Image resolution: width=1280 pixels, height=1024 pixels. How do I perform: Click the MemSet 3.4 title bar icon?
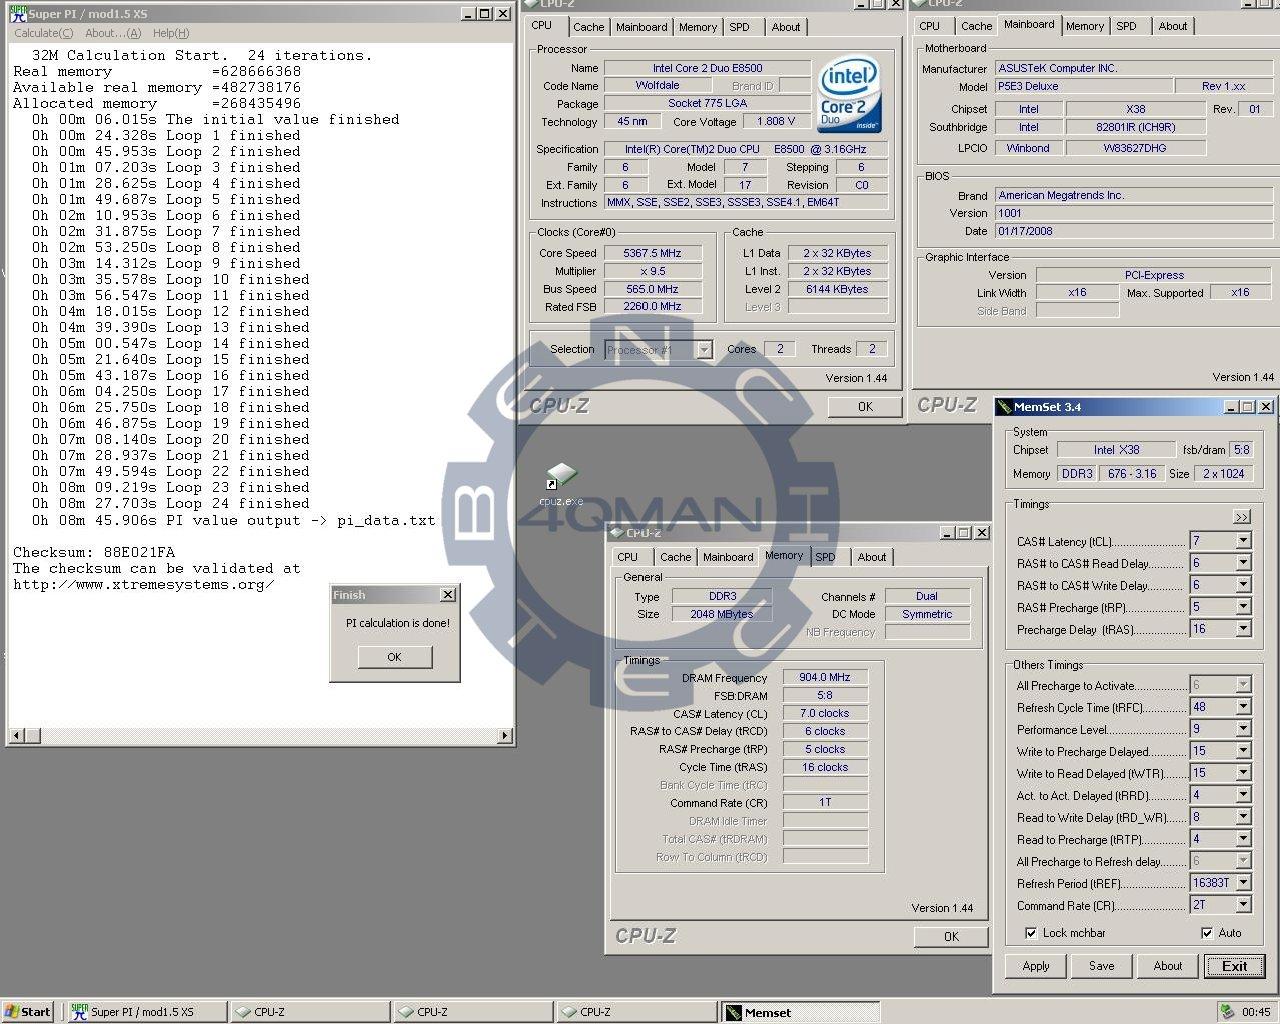(x=1004, y=407)
